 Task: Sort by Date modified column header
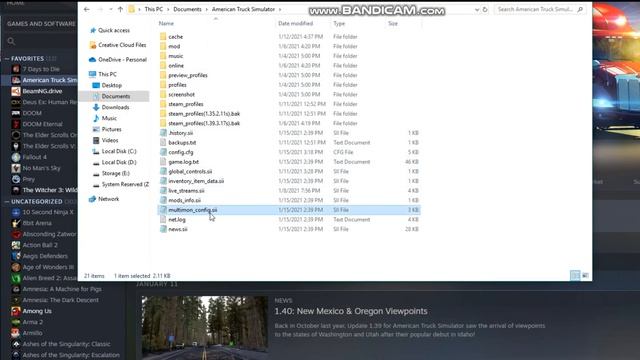click(x=296, y=24)
